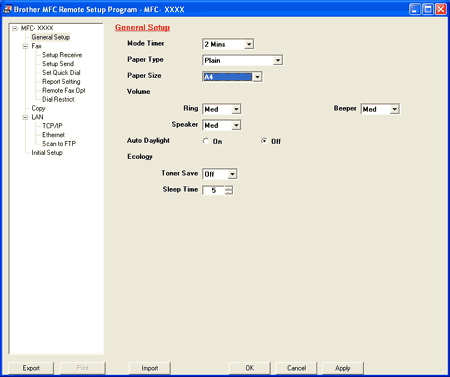Open Report Setting page
The height and width of the screenshot is (377, 450).
pos(61,82)
